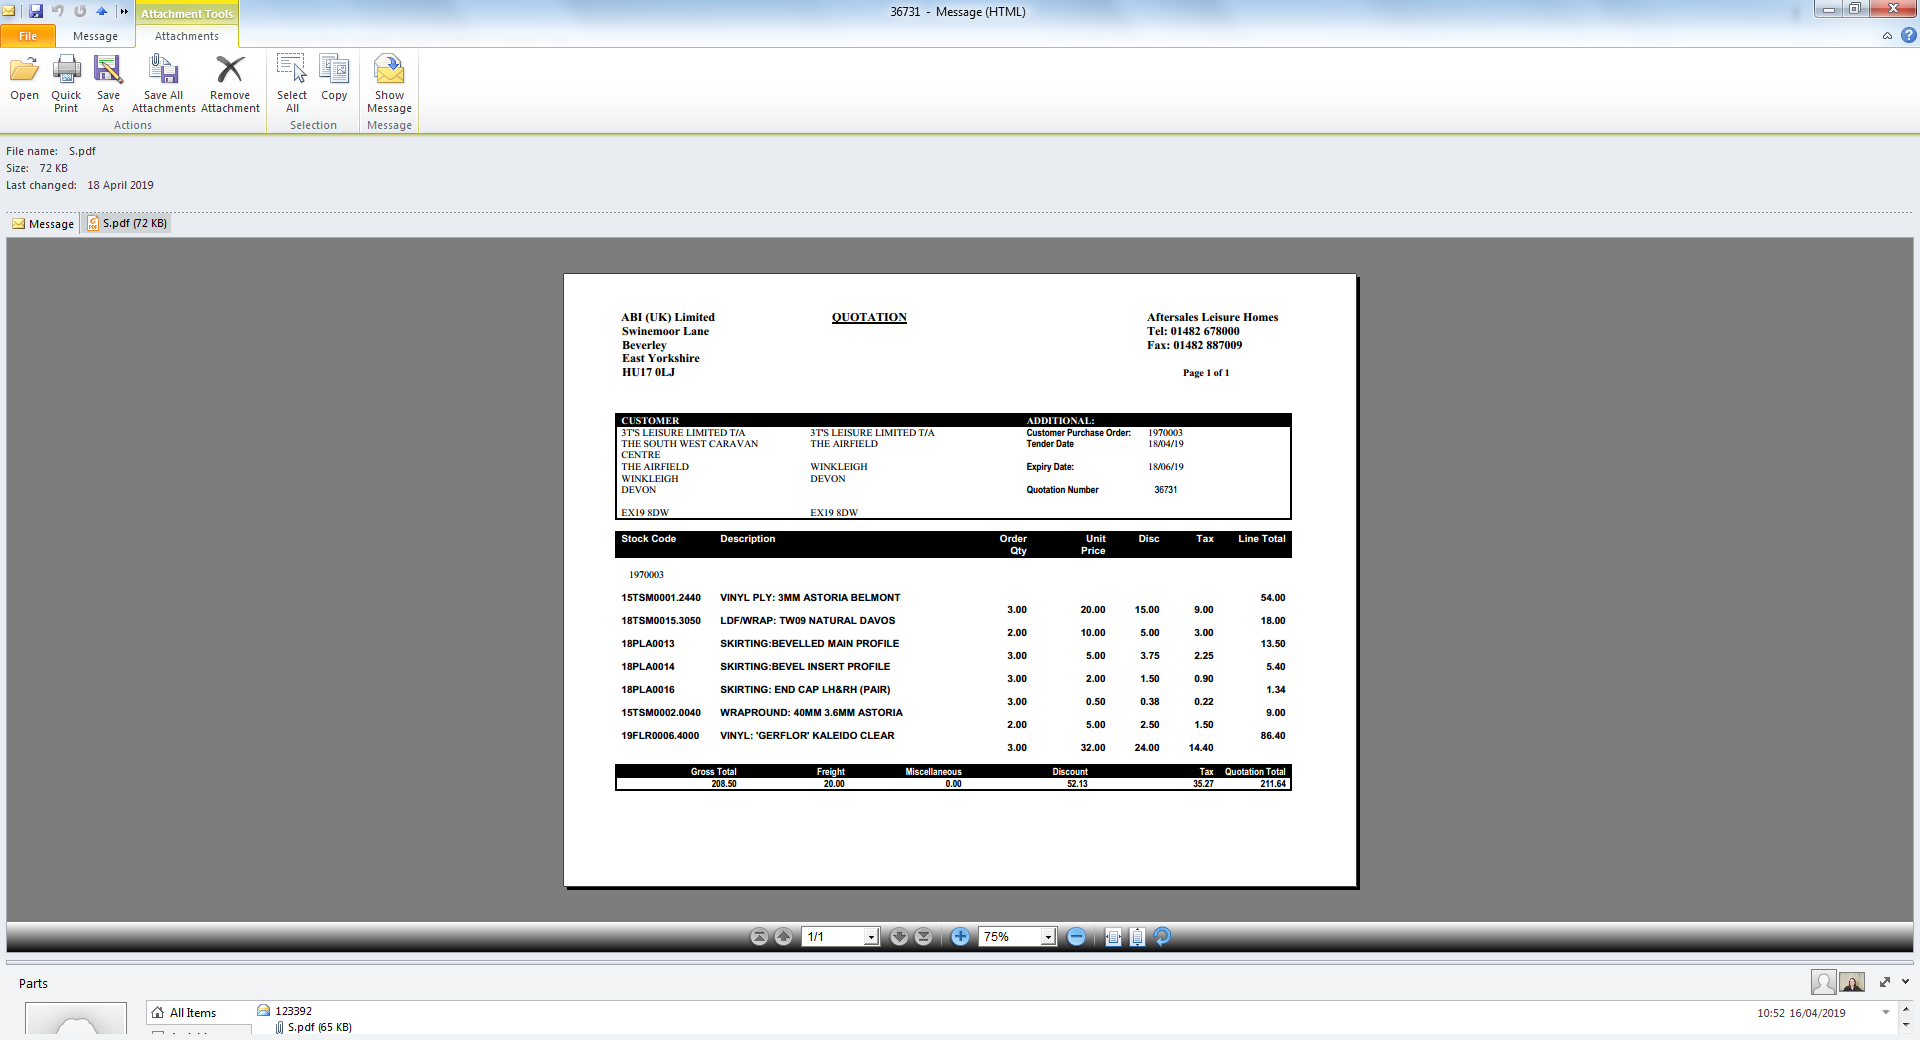Select the Attachments ribbon tab

[x=187, y=36]
